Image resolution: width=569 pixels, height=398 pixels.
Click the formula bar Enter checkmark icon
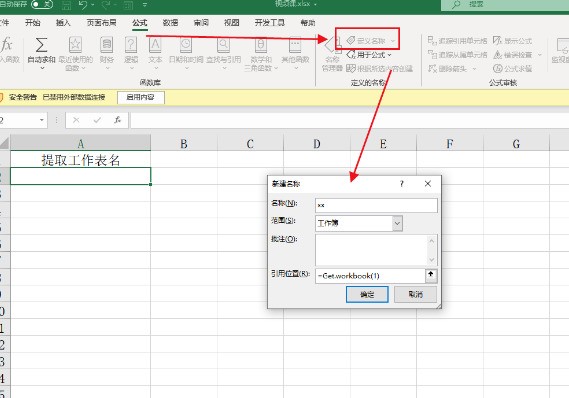pos(97,120)
